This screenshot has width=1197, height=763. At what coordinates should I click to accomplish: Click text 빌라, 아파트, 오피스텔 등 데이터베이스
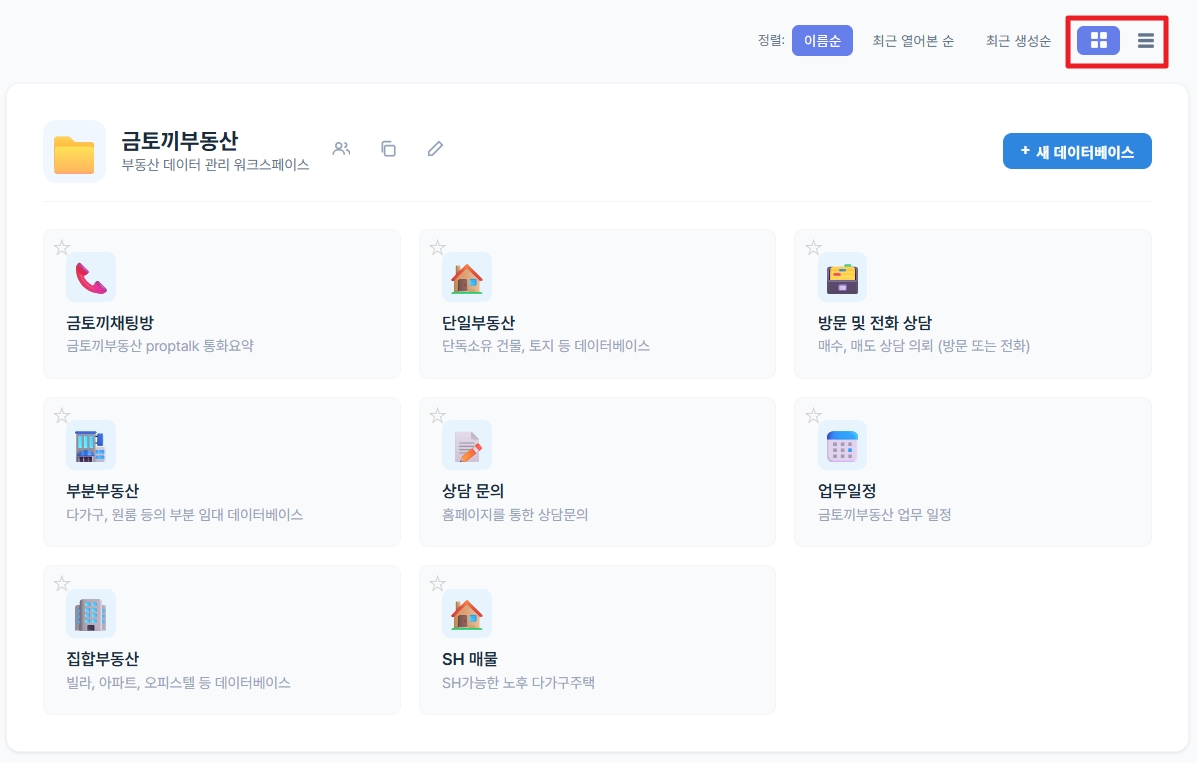tap(179, 683)
